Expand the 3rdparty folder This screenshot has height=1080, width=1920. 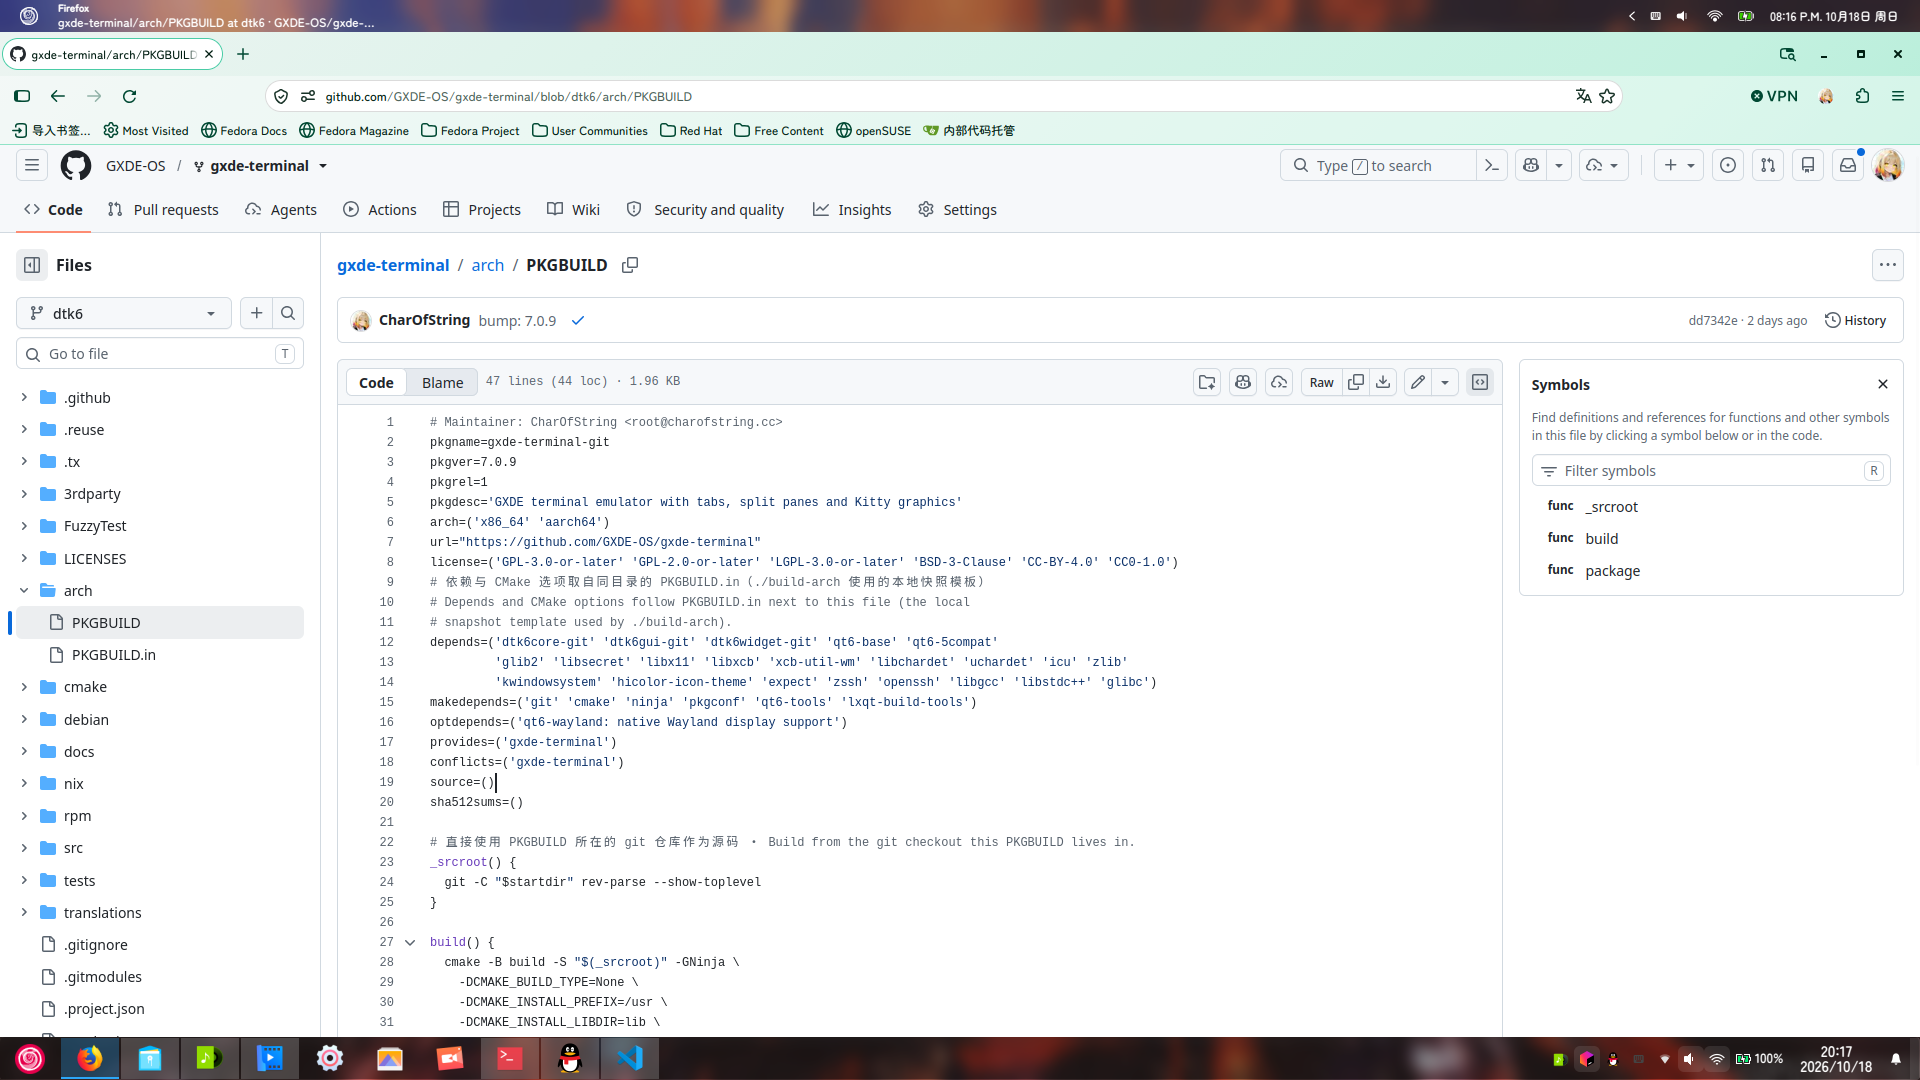pyautogui.click(x=24, y=493)
